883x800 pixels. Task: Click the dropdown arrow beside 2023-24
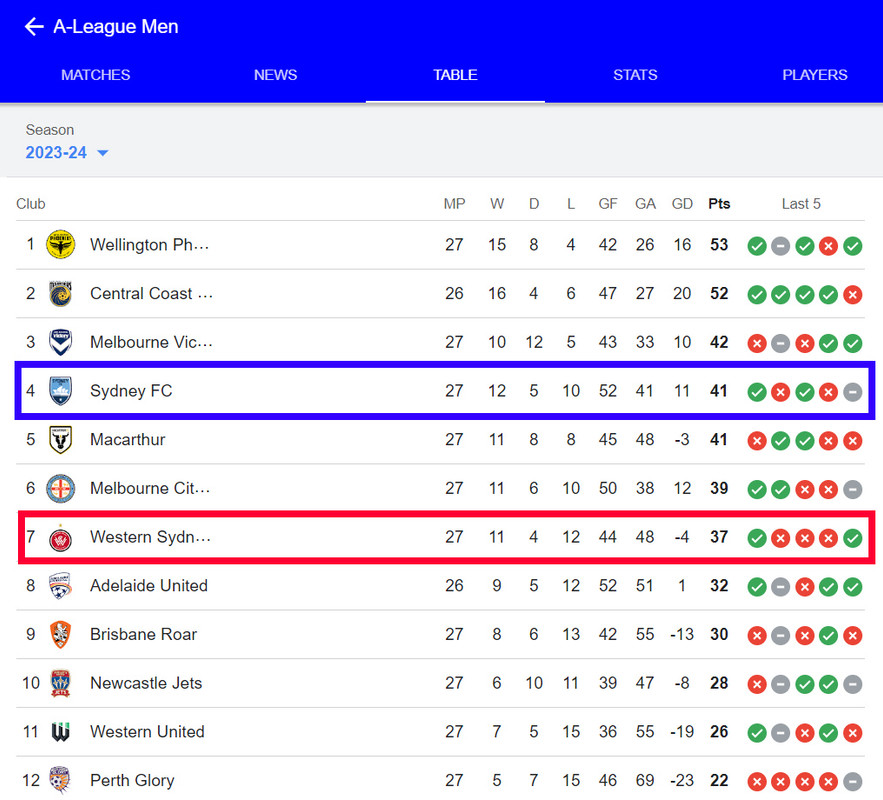pyautogui.click(x=102, y=153)
